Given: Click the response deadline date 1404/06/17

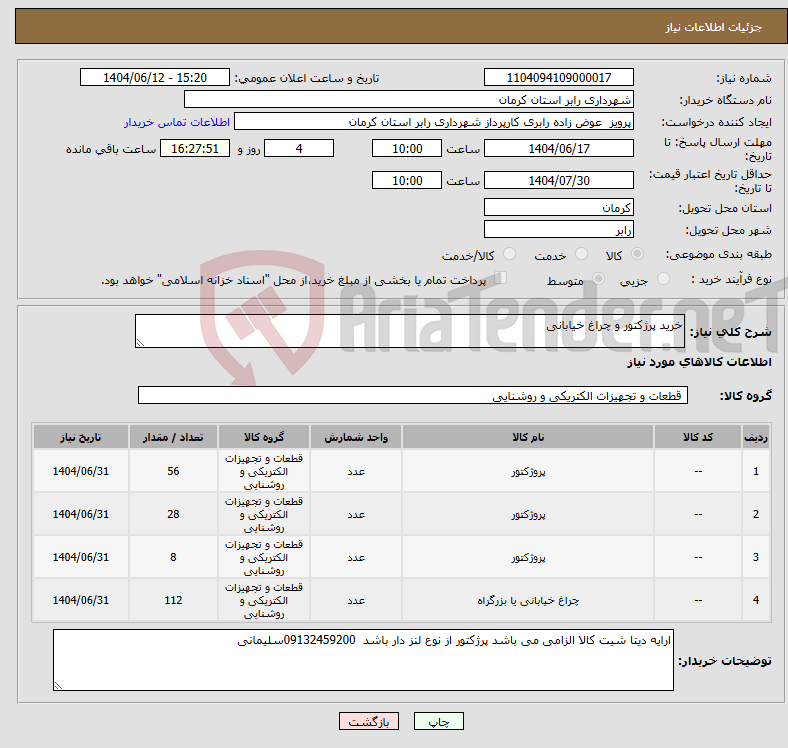Looking at the screenshot, I should click(558, 148).
